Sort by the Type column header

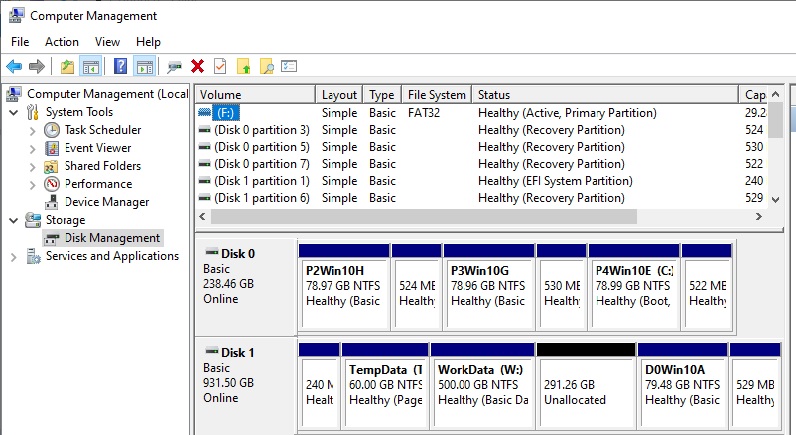point(382,94)
